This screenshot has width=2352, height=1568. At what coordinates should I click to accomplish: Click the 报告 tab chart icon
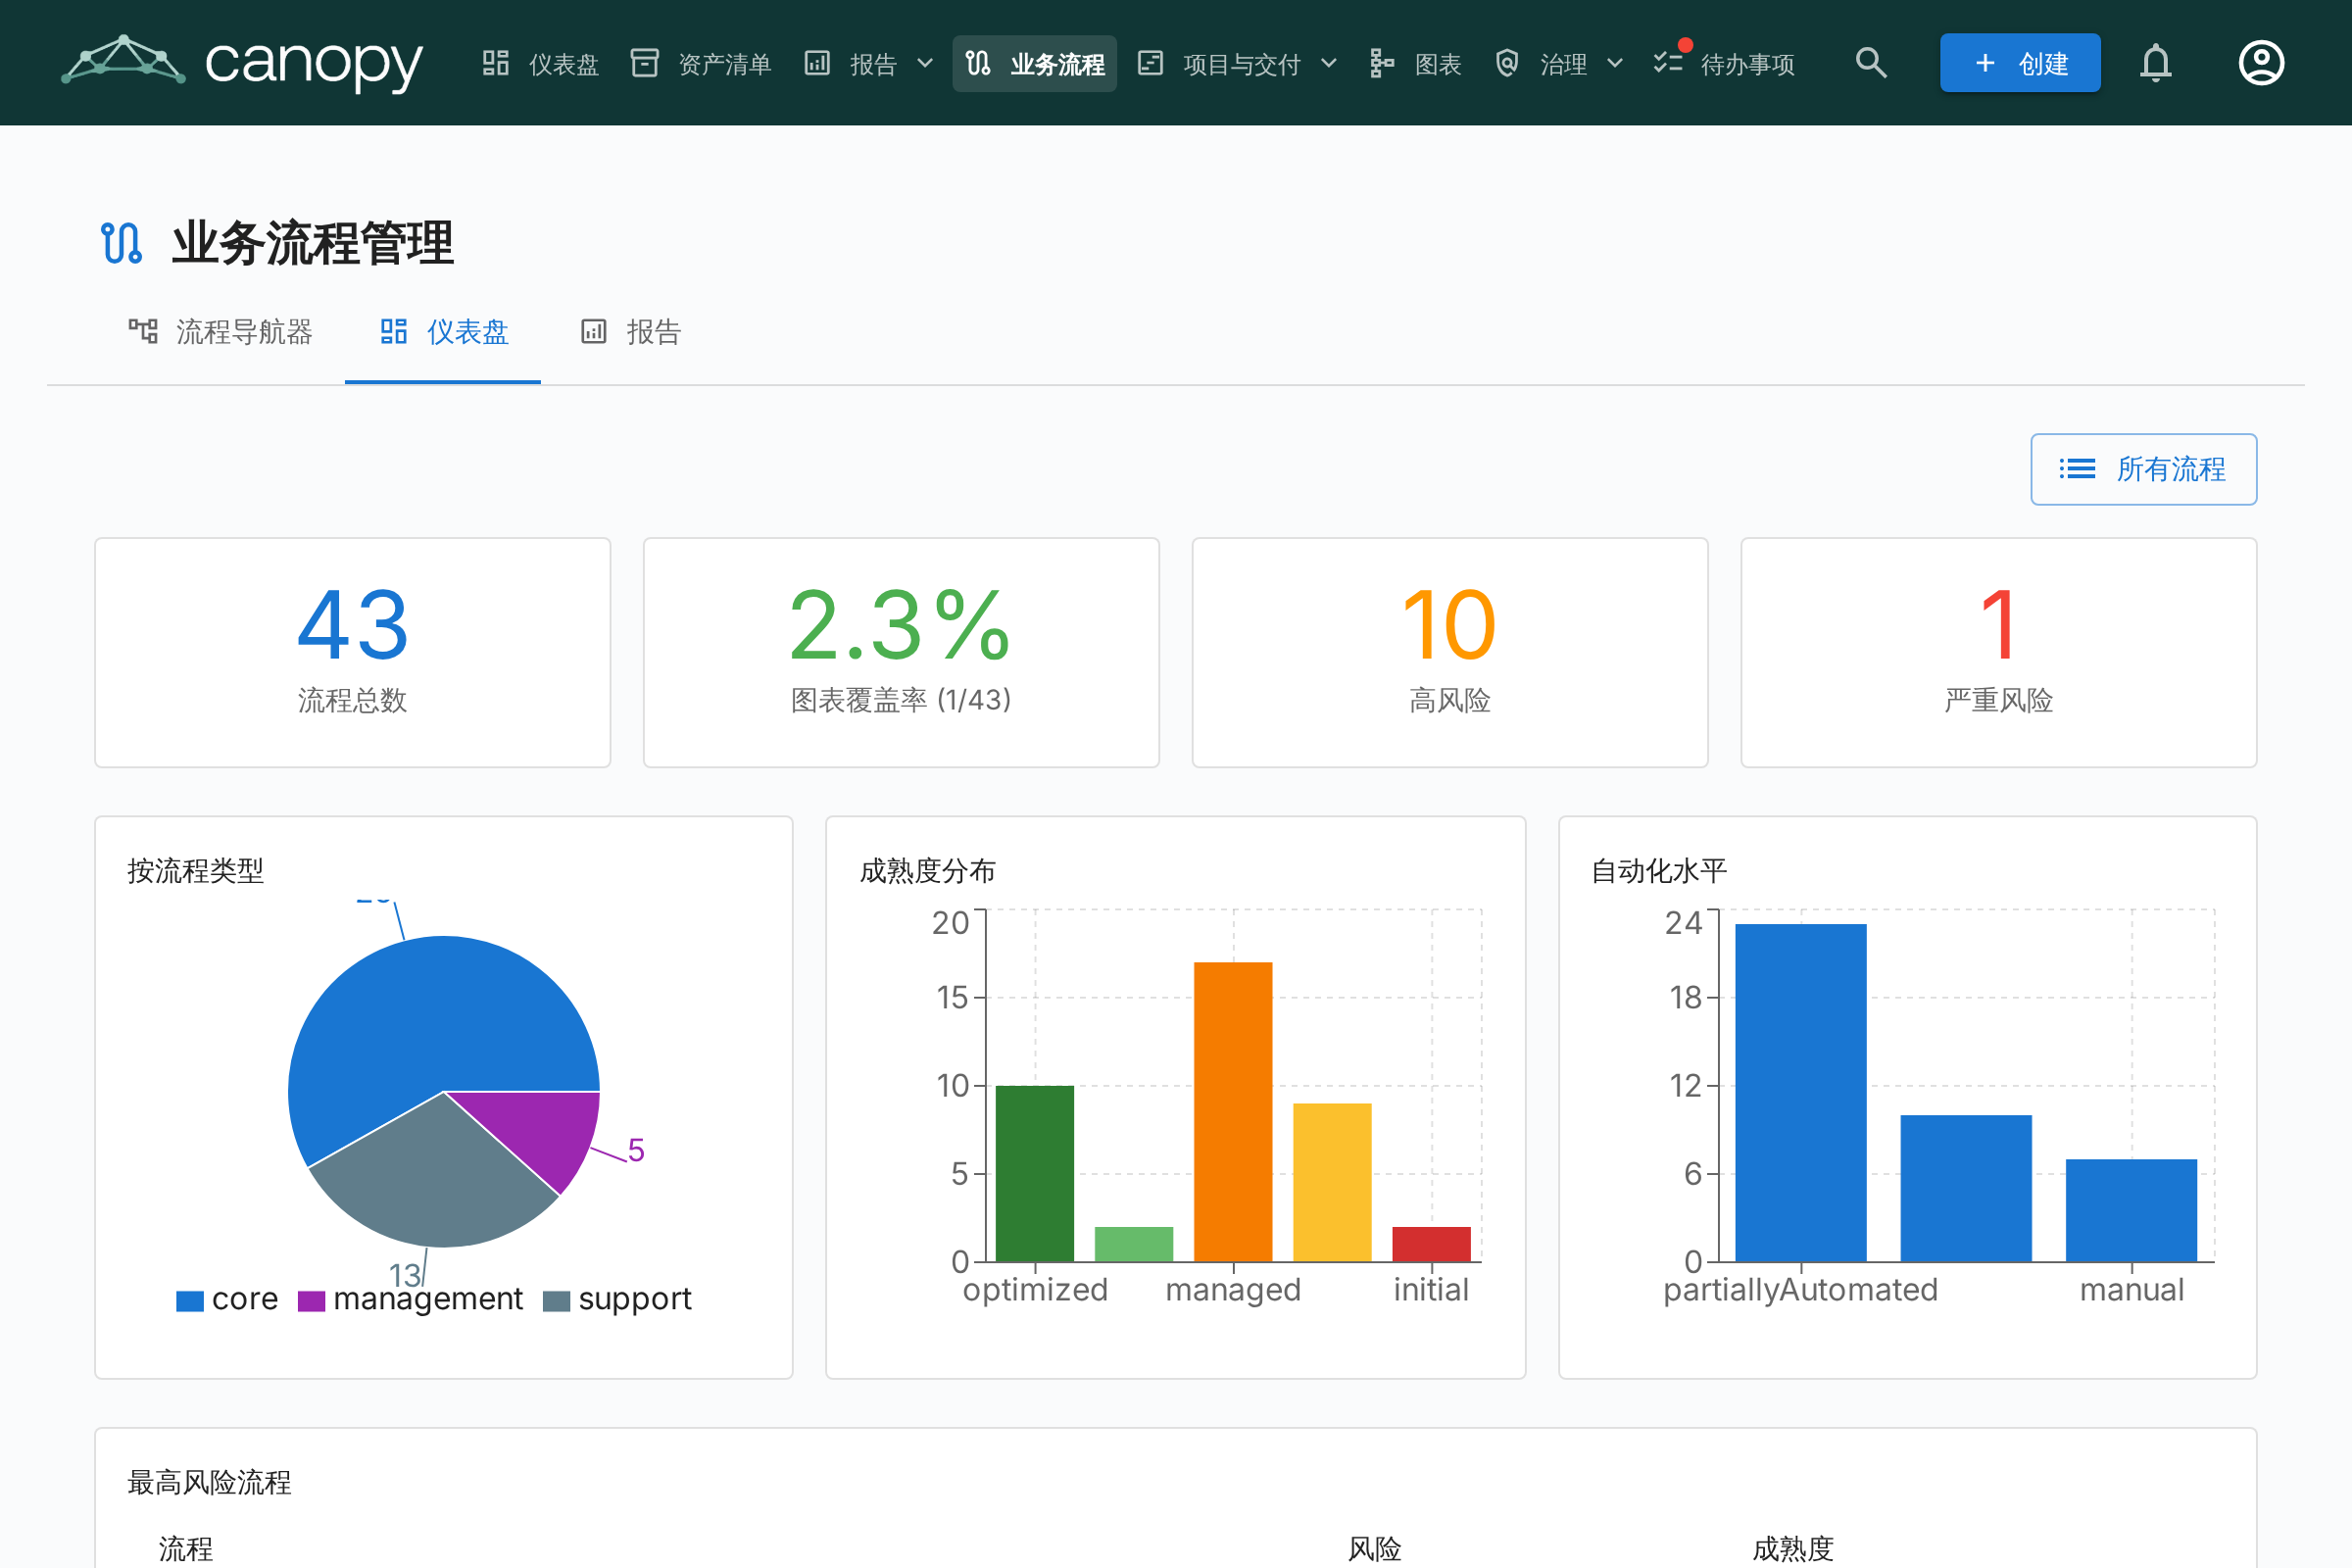(594, 331)
